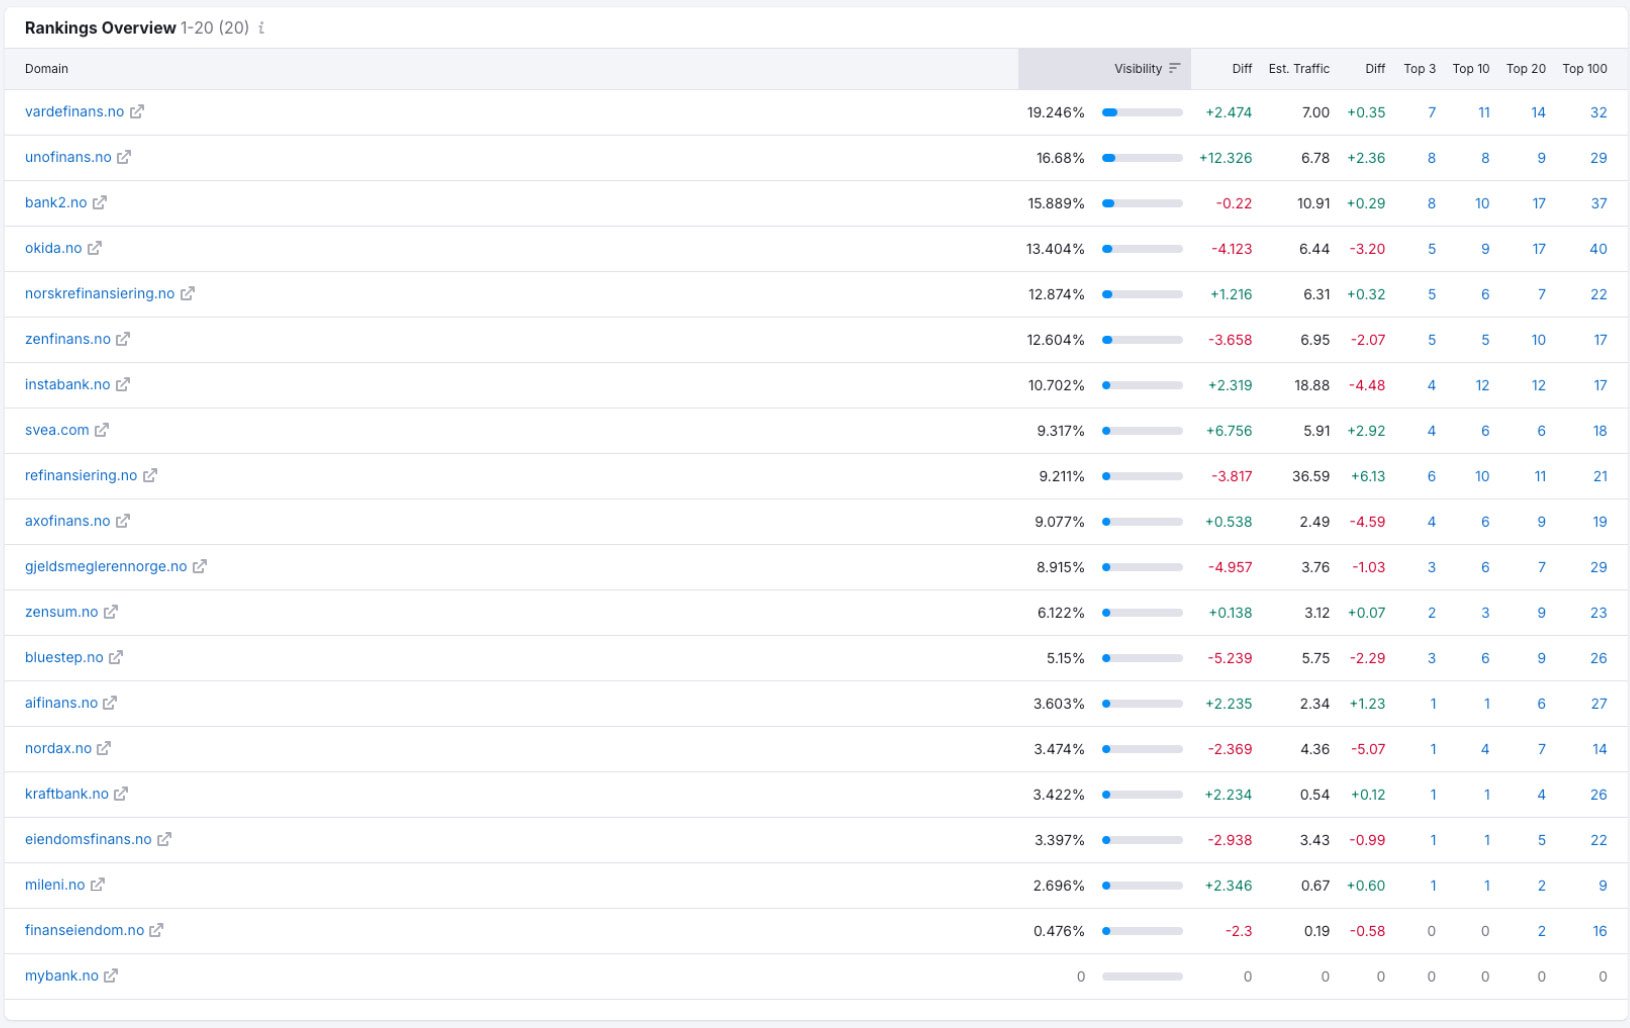
Task: Open external link icon beside okida.no
Action: coord(95,248)
